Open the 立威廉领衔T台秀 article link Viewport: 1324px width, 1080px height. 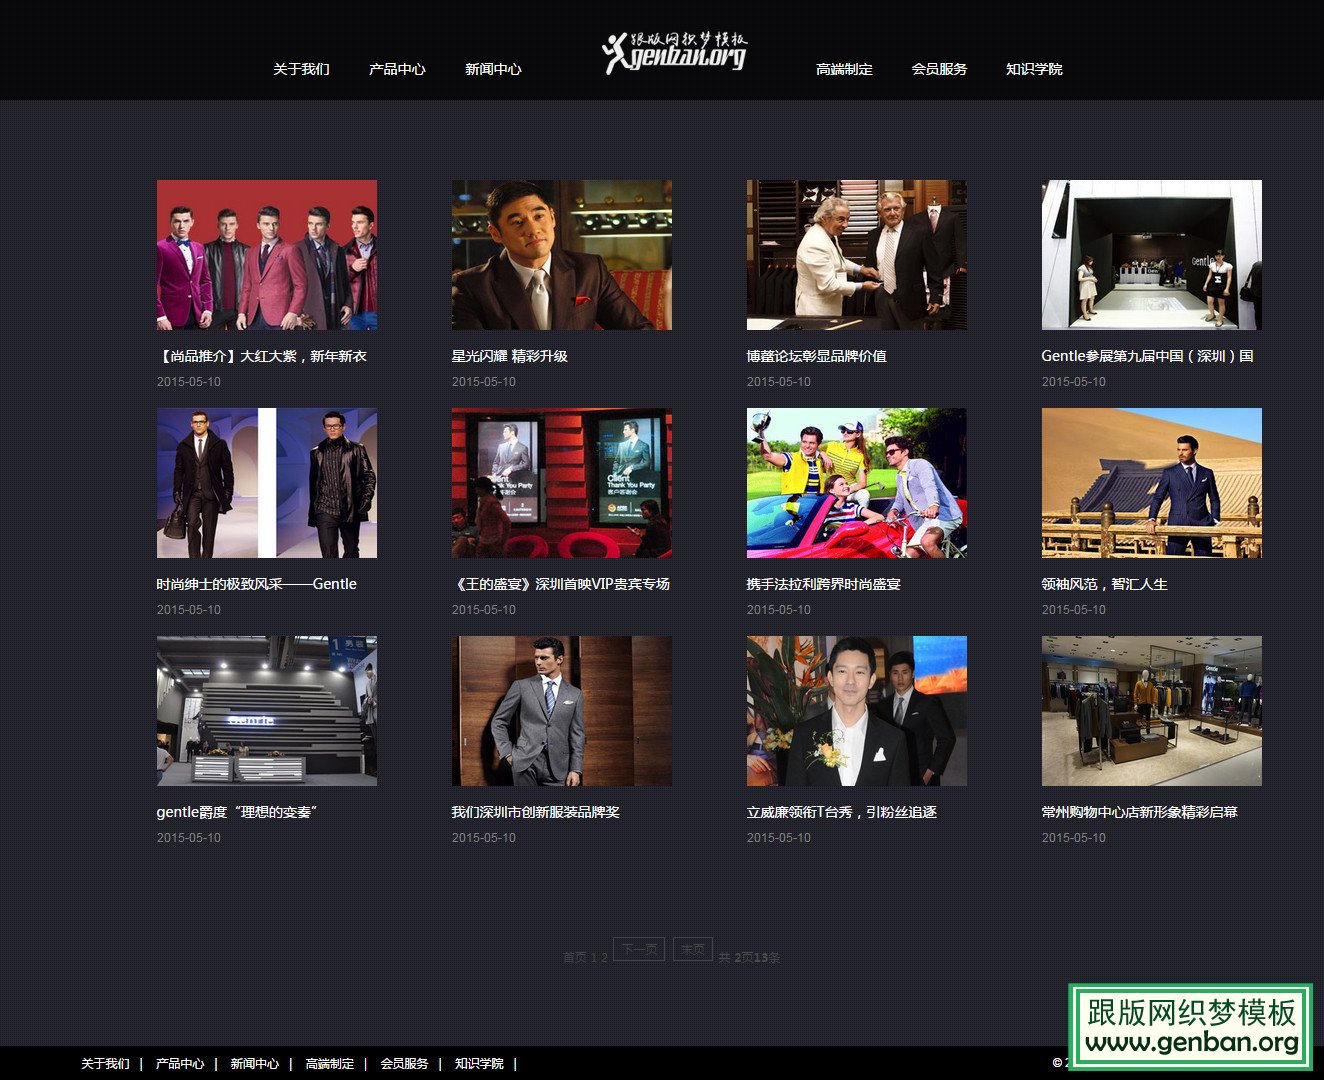(842, 812)
